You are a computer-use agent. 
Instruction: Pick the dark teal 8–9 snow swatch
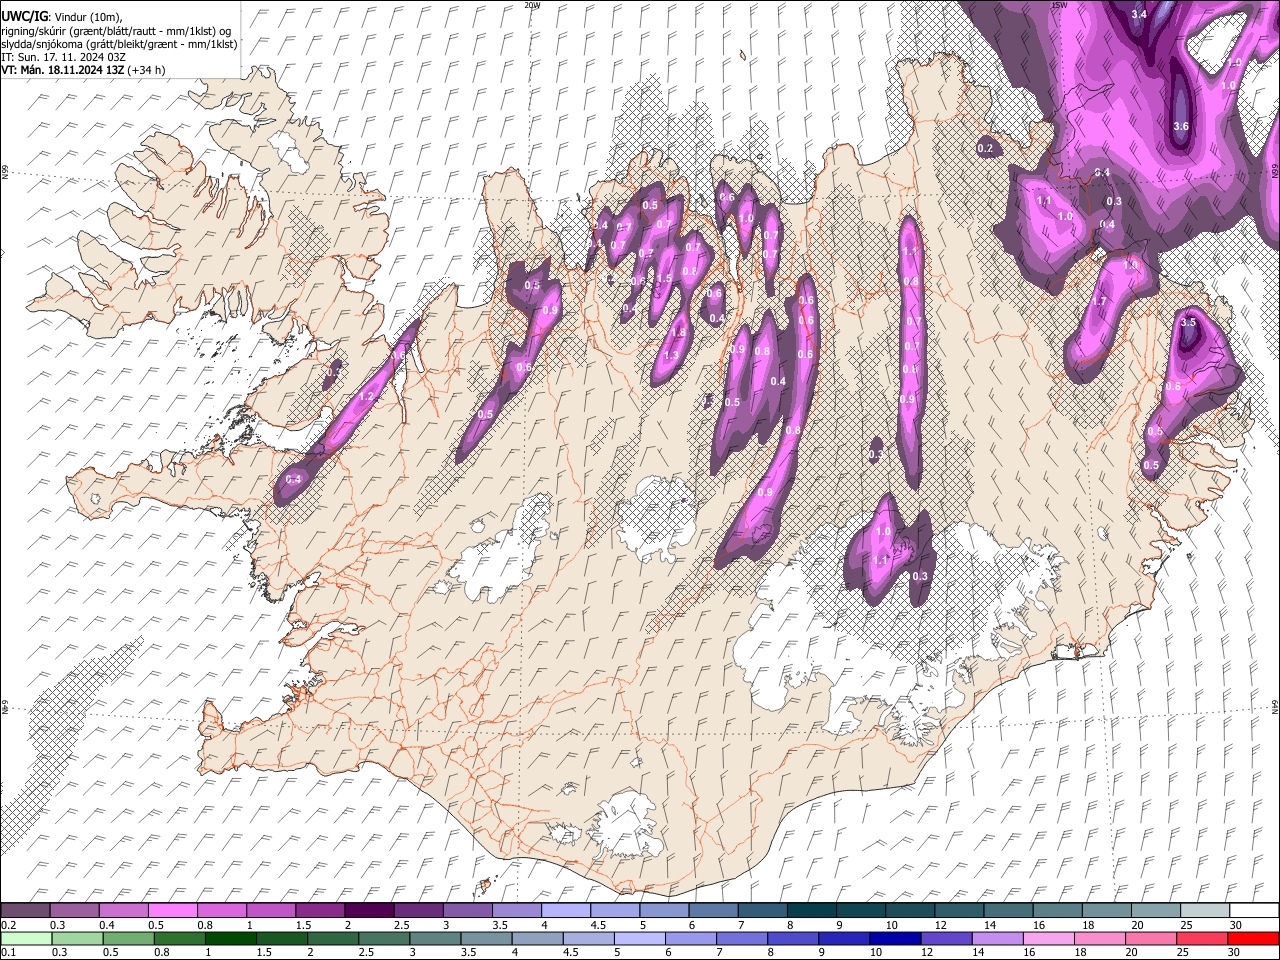pyautogui.click(x=812, y=910)
